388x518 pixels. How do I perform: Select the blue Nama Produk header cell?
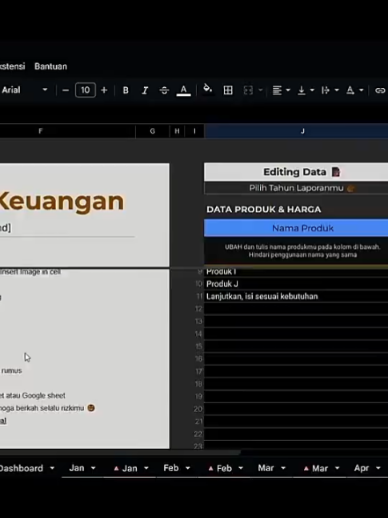point(296,228)
